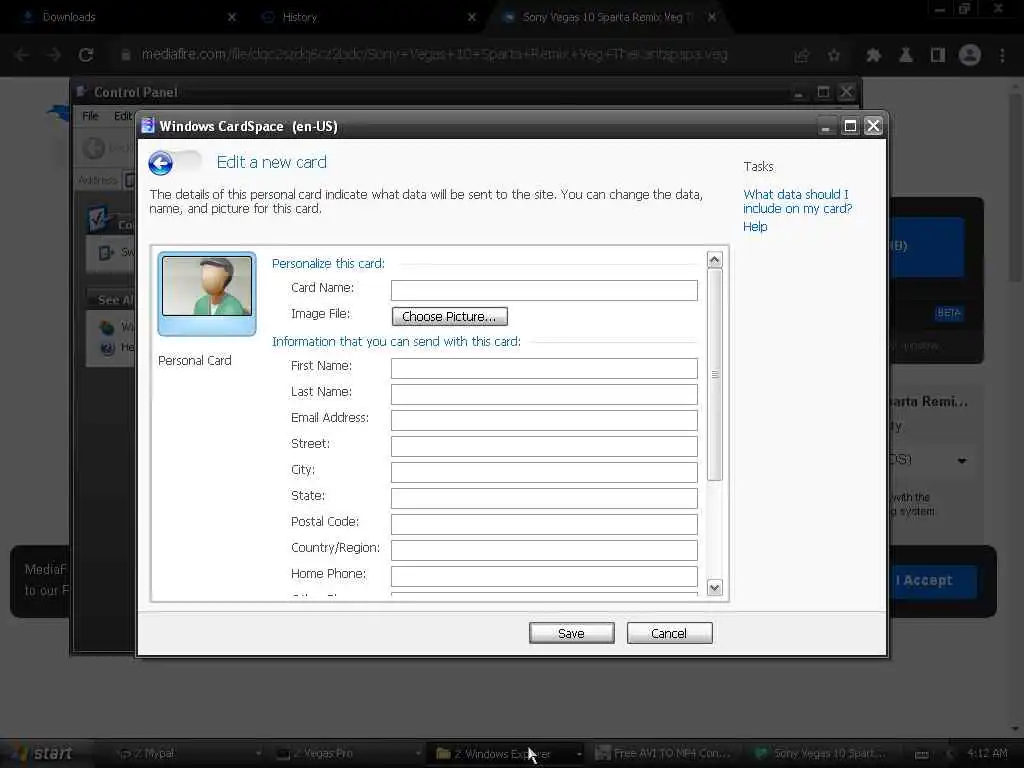The image size is (1024, 768).
Task: Click the Personal Card picture thumbnail
Action: coord(207,294)
